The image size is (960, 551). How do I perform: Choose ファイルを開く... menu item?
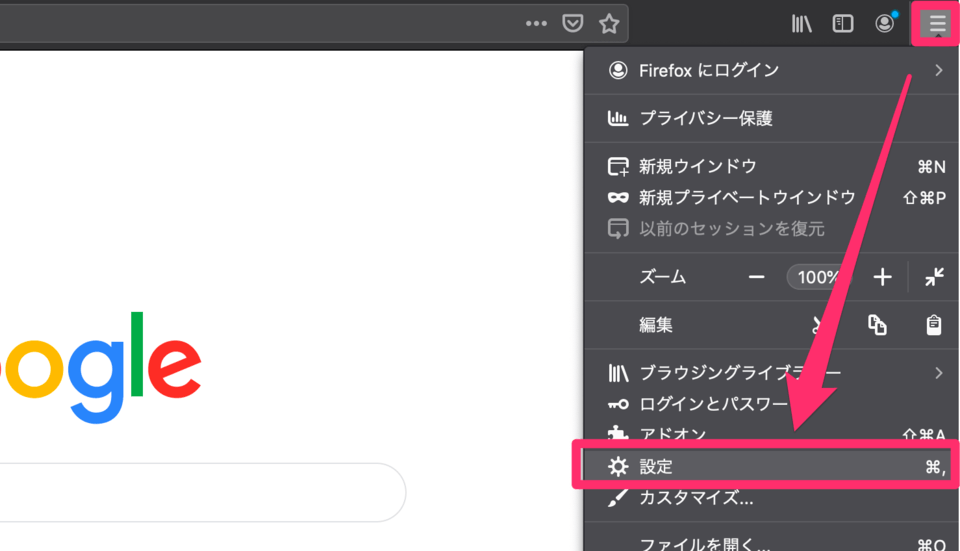click(x=771, y=542)
